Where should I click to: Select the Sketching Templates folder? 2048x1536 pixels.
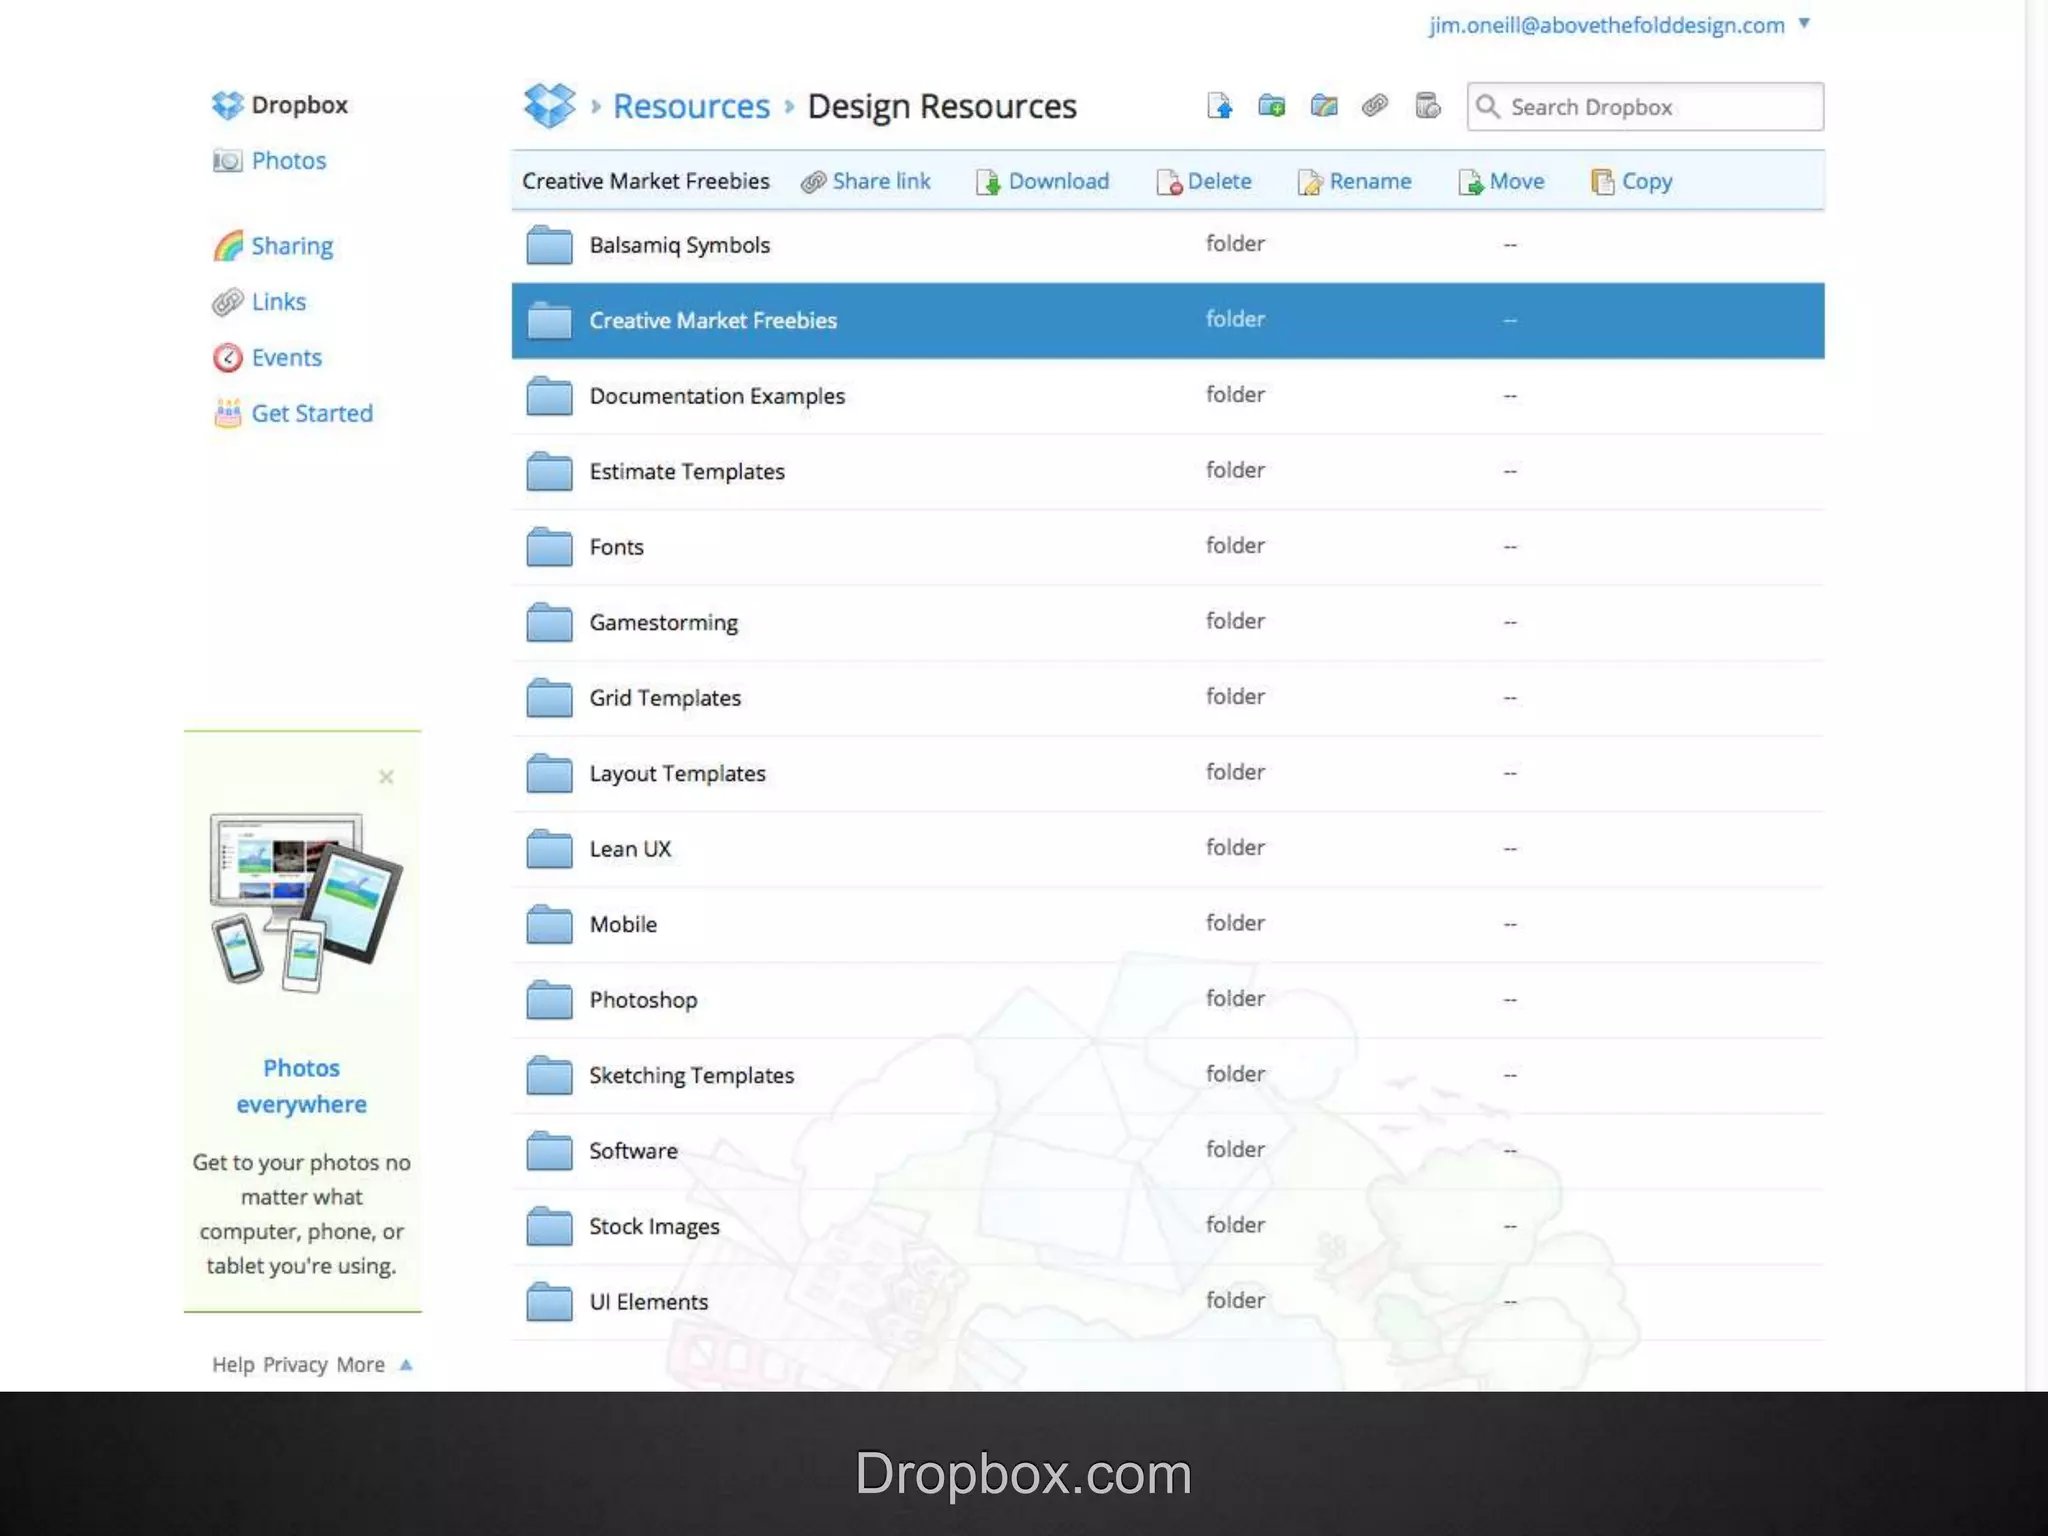pos(1168,1075)
